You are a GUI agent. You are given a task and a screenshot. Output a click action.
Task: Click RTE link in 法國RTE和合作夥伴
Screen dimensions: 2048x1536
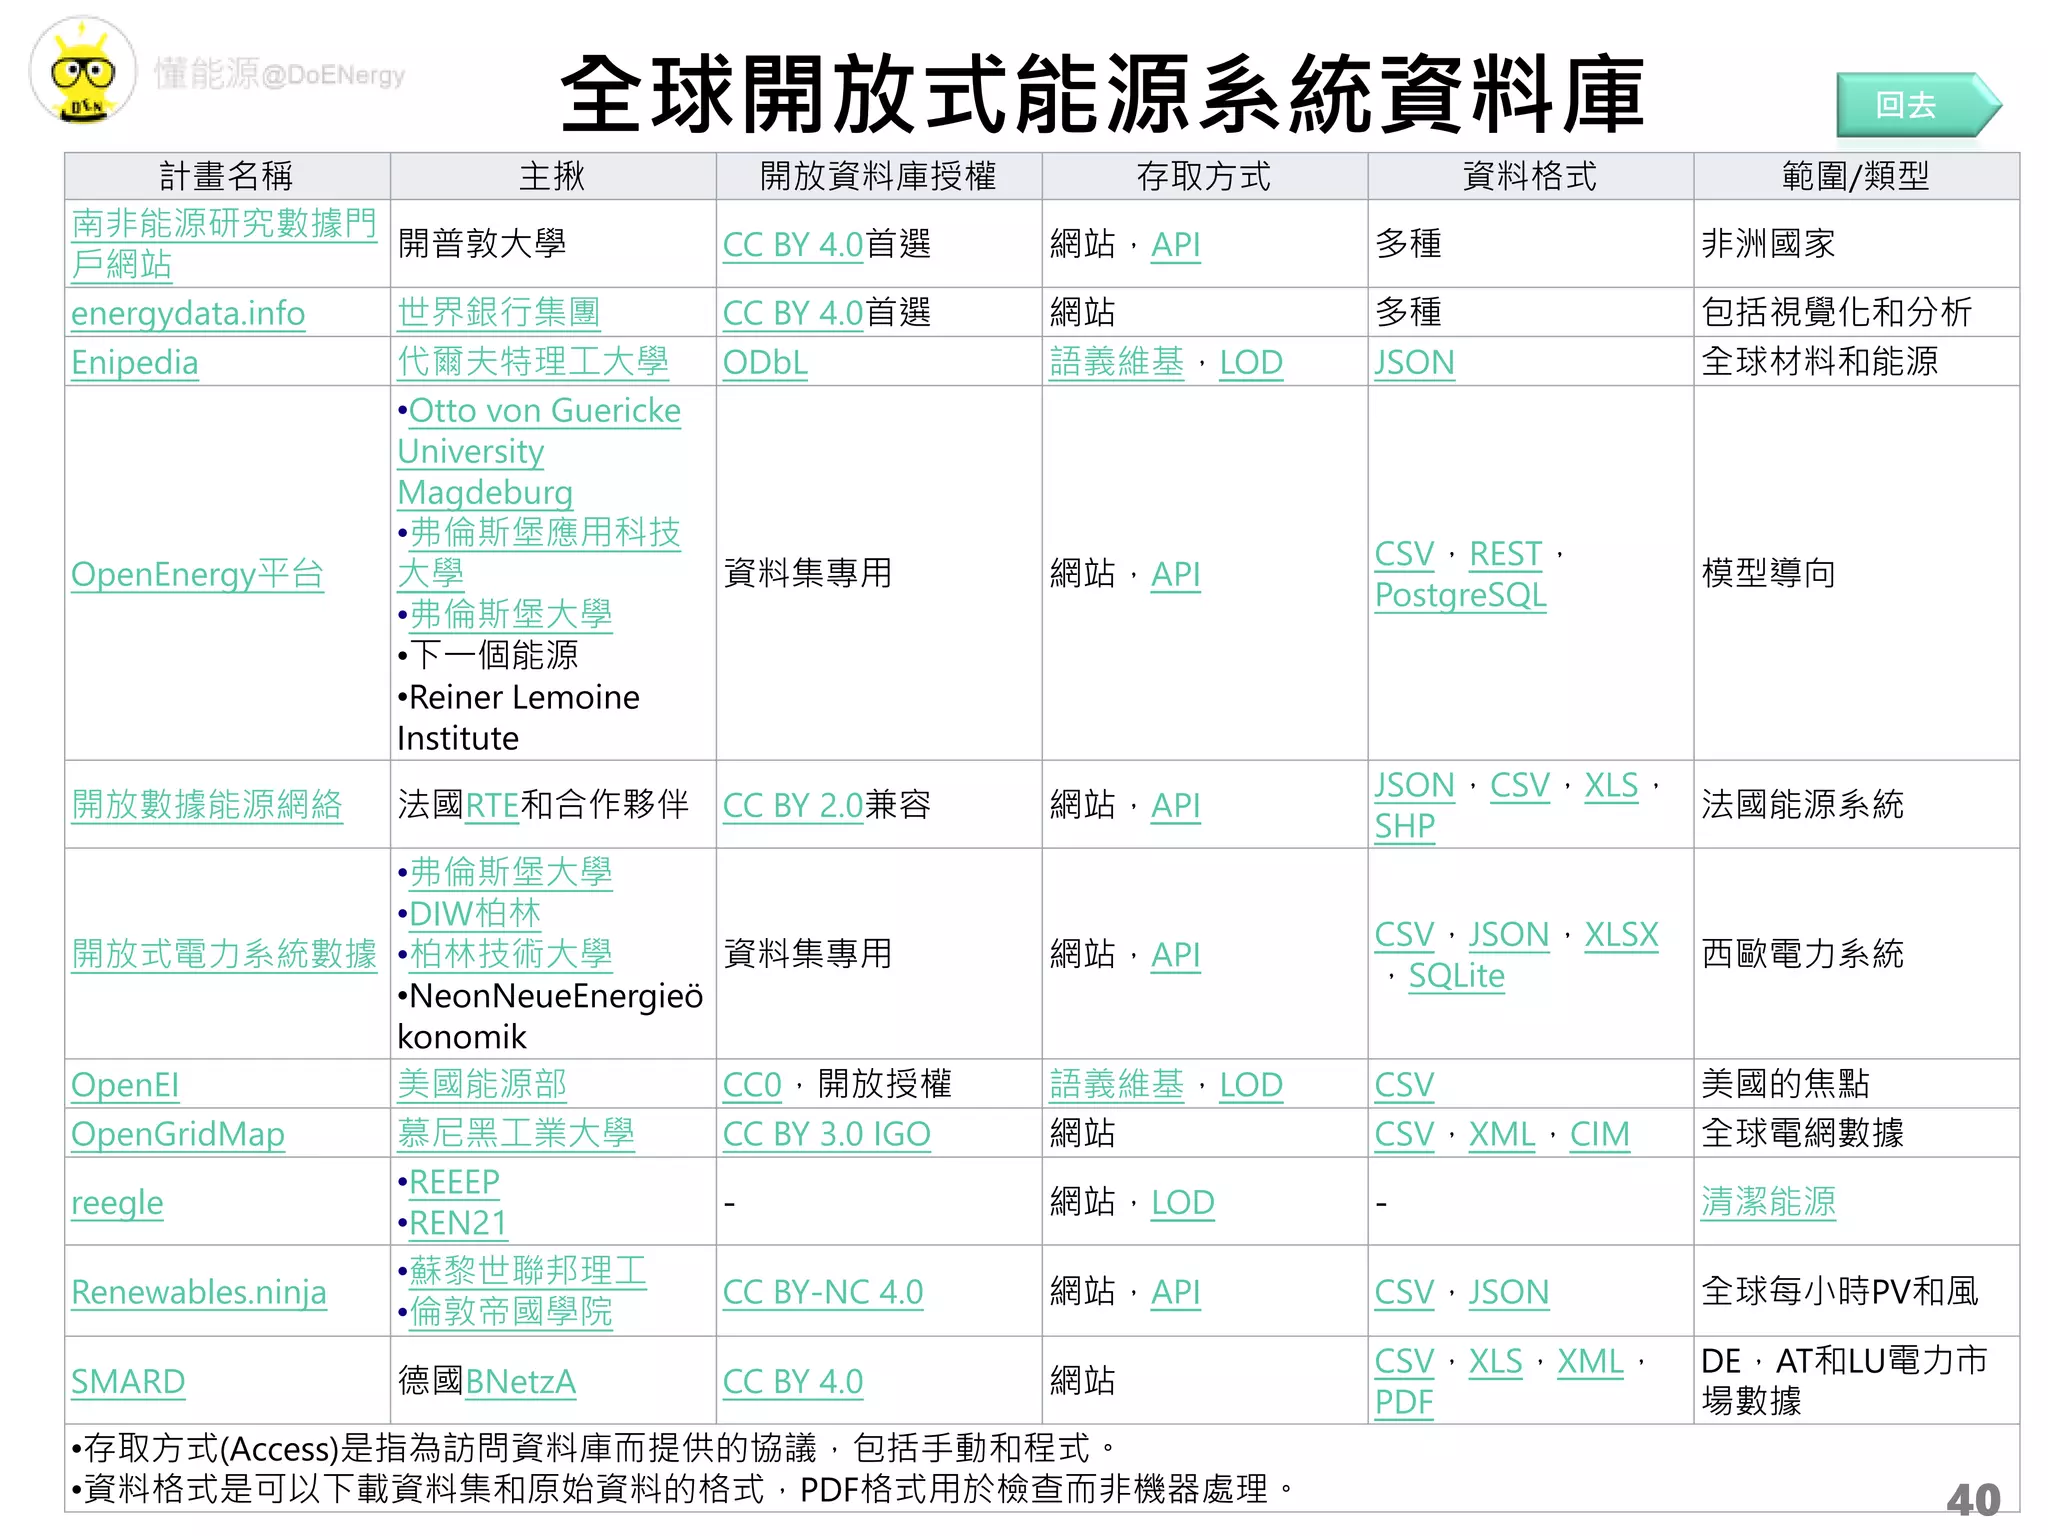(x=492, y=805)
